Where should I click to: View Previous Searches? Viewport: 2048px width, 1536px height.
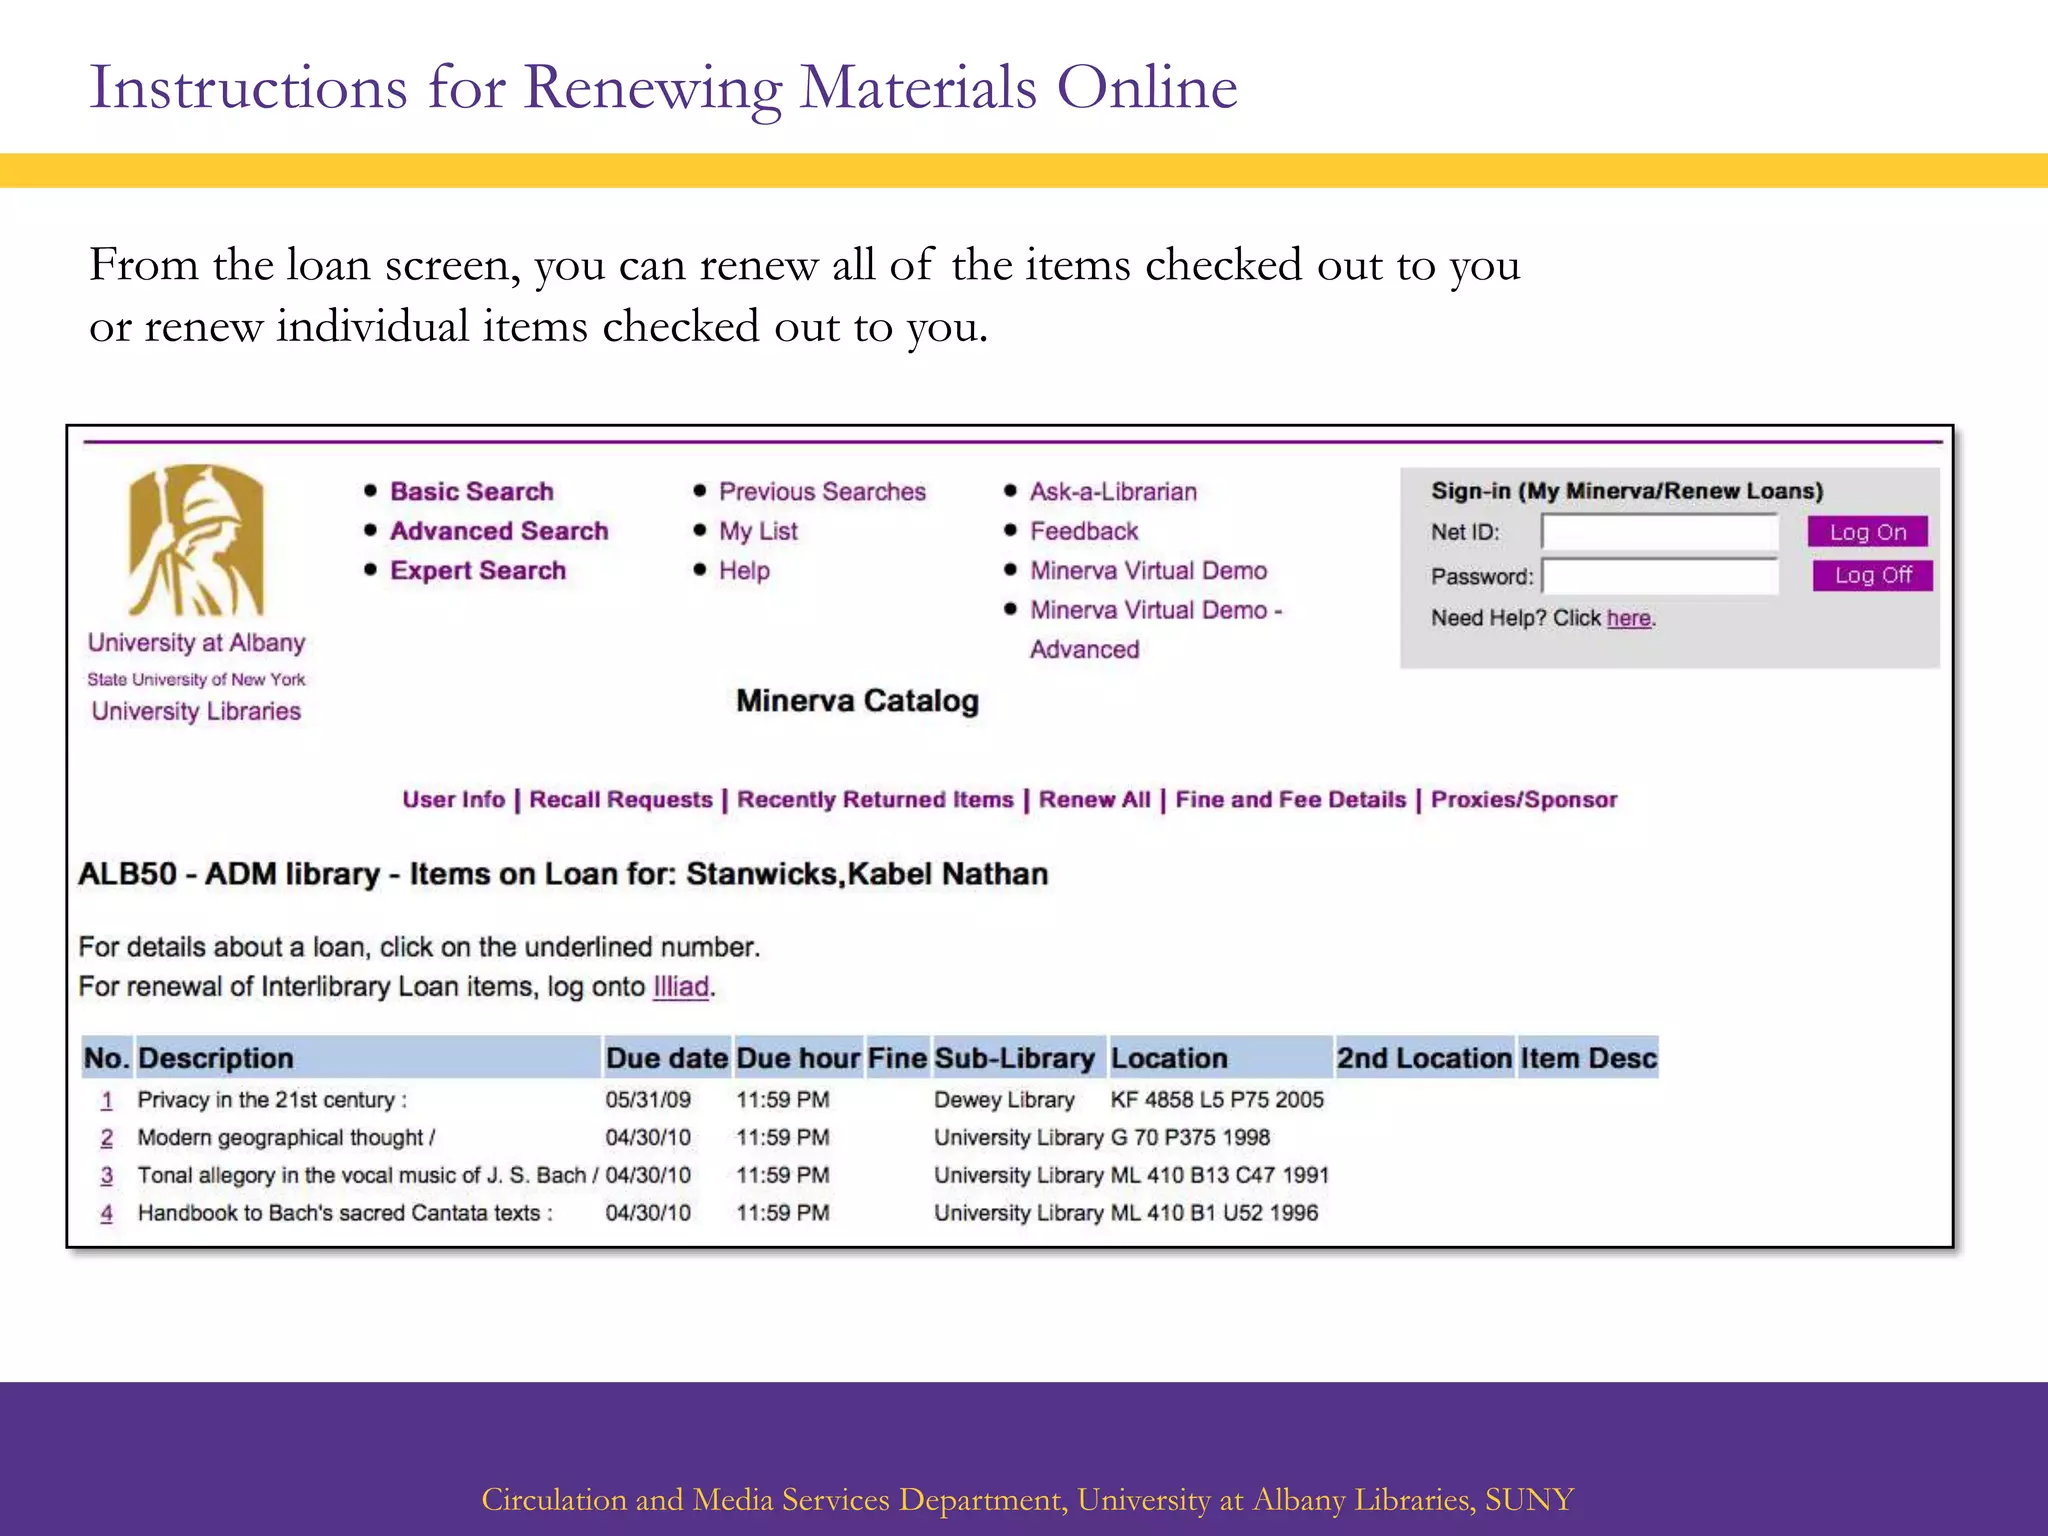point(821,491)
